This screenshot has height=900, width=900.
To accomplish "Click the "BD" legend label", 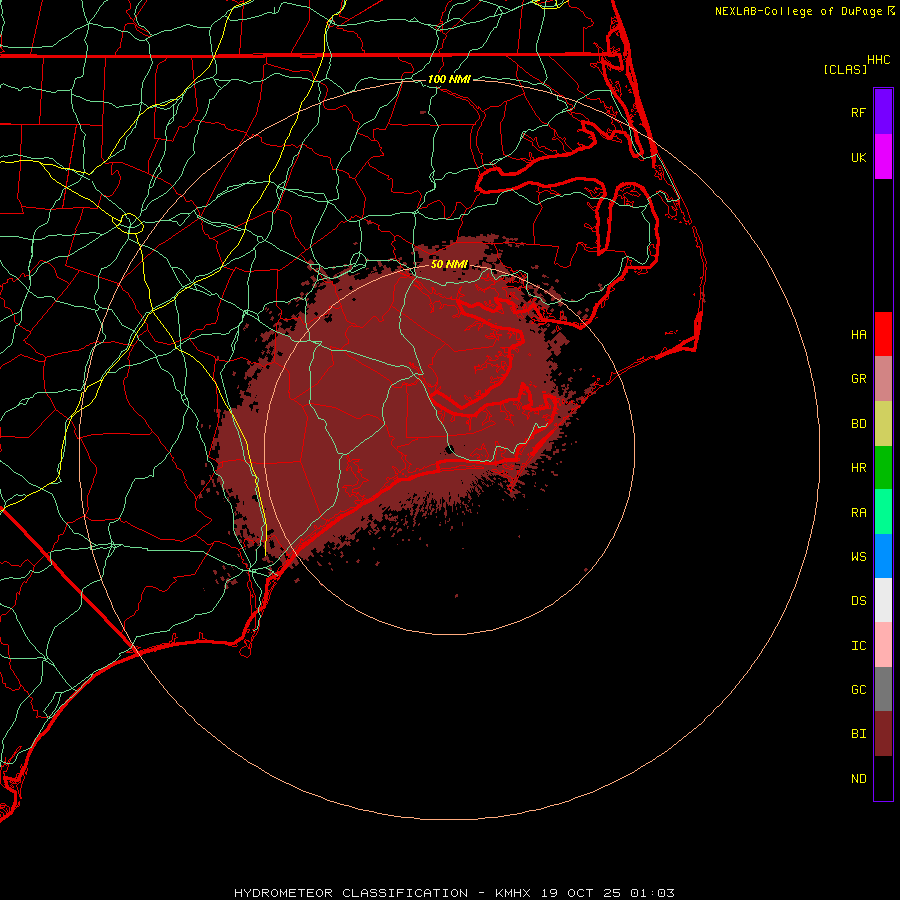I will coord(859,424).
